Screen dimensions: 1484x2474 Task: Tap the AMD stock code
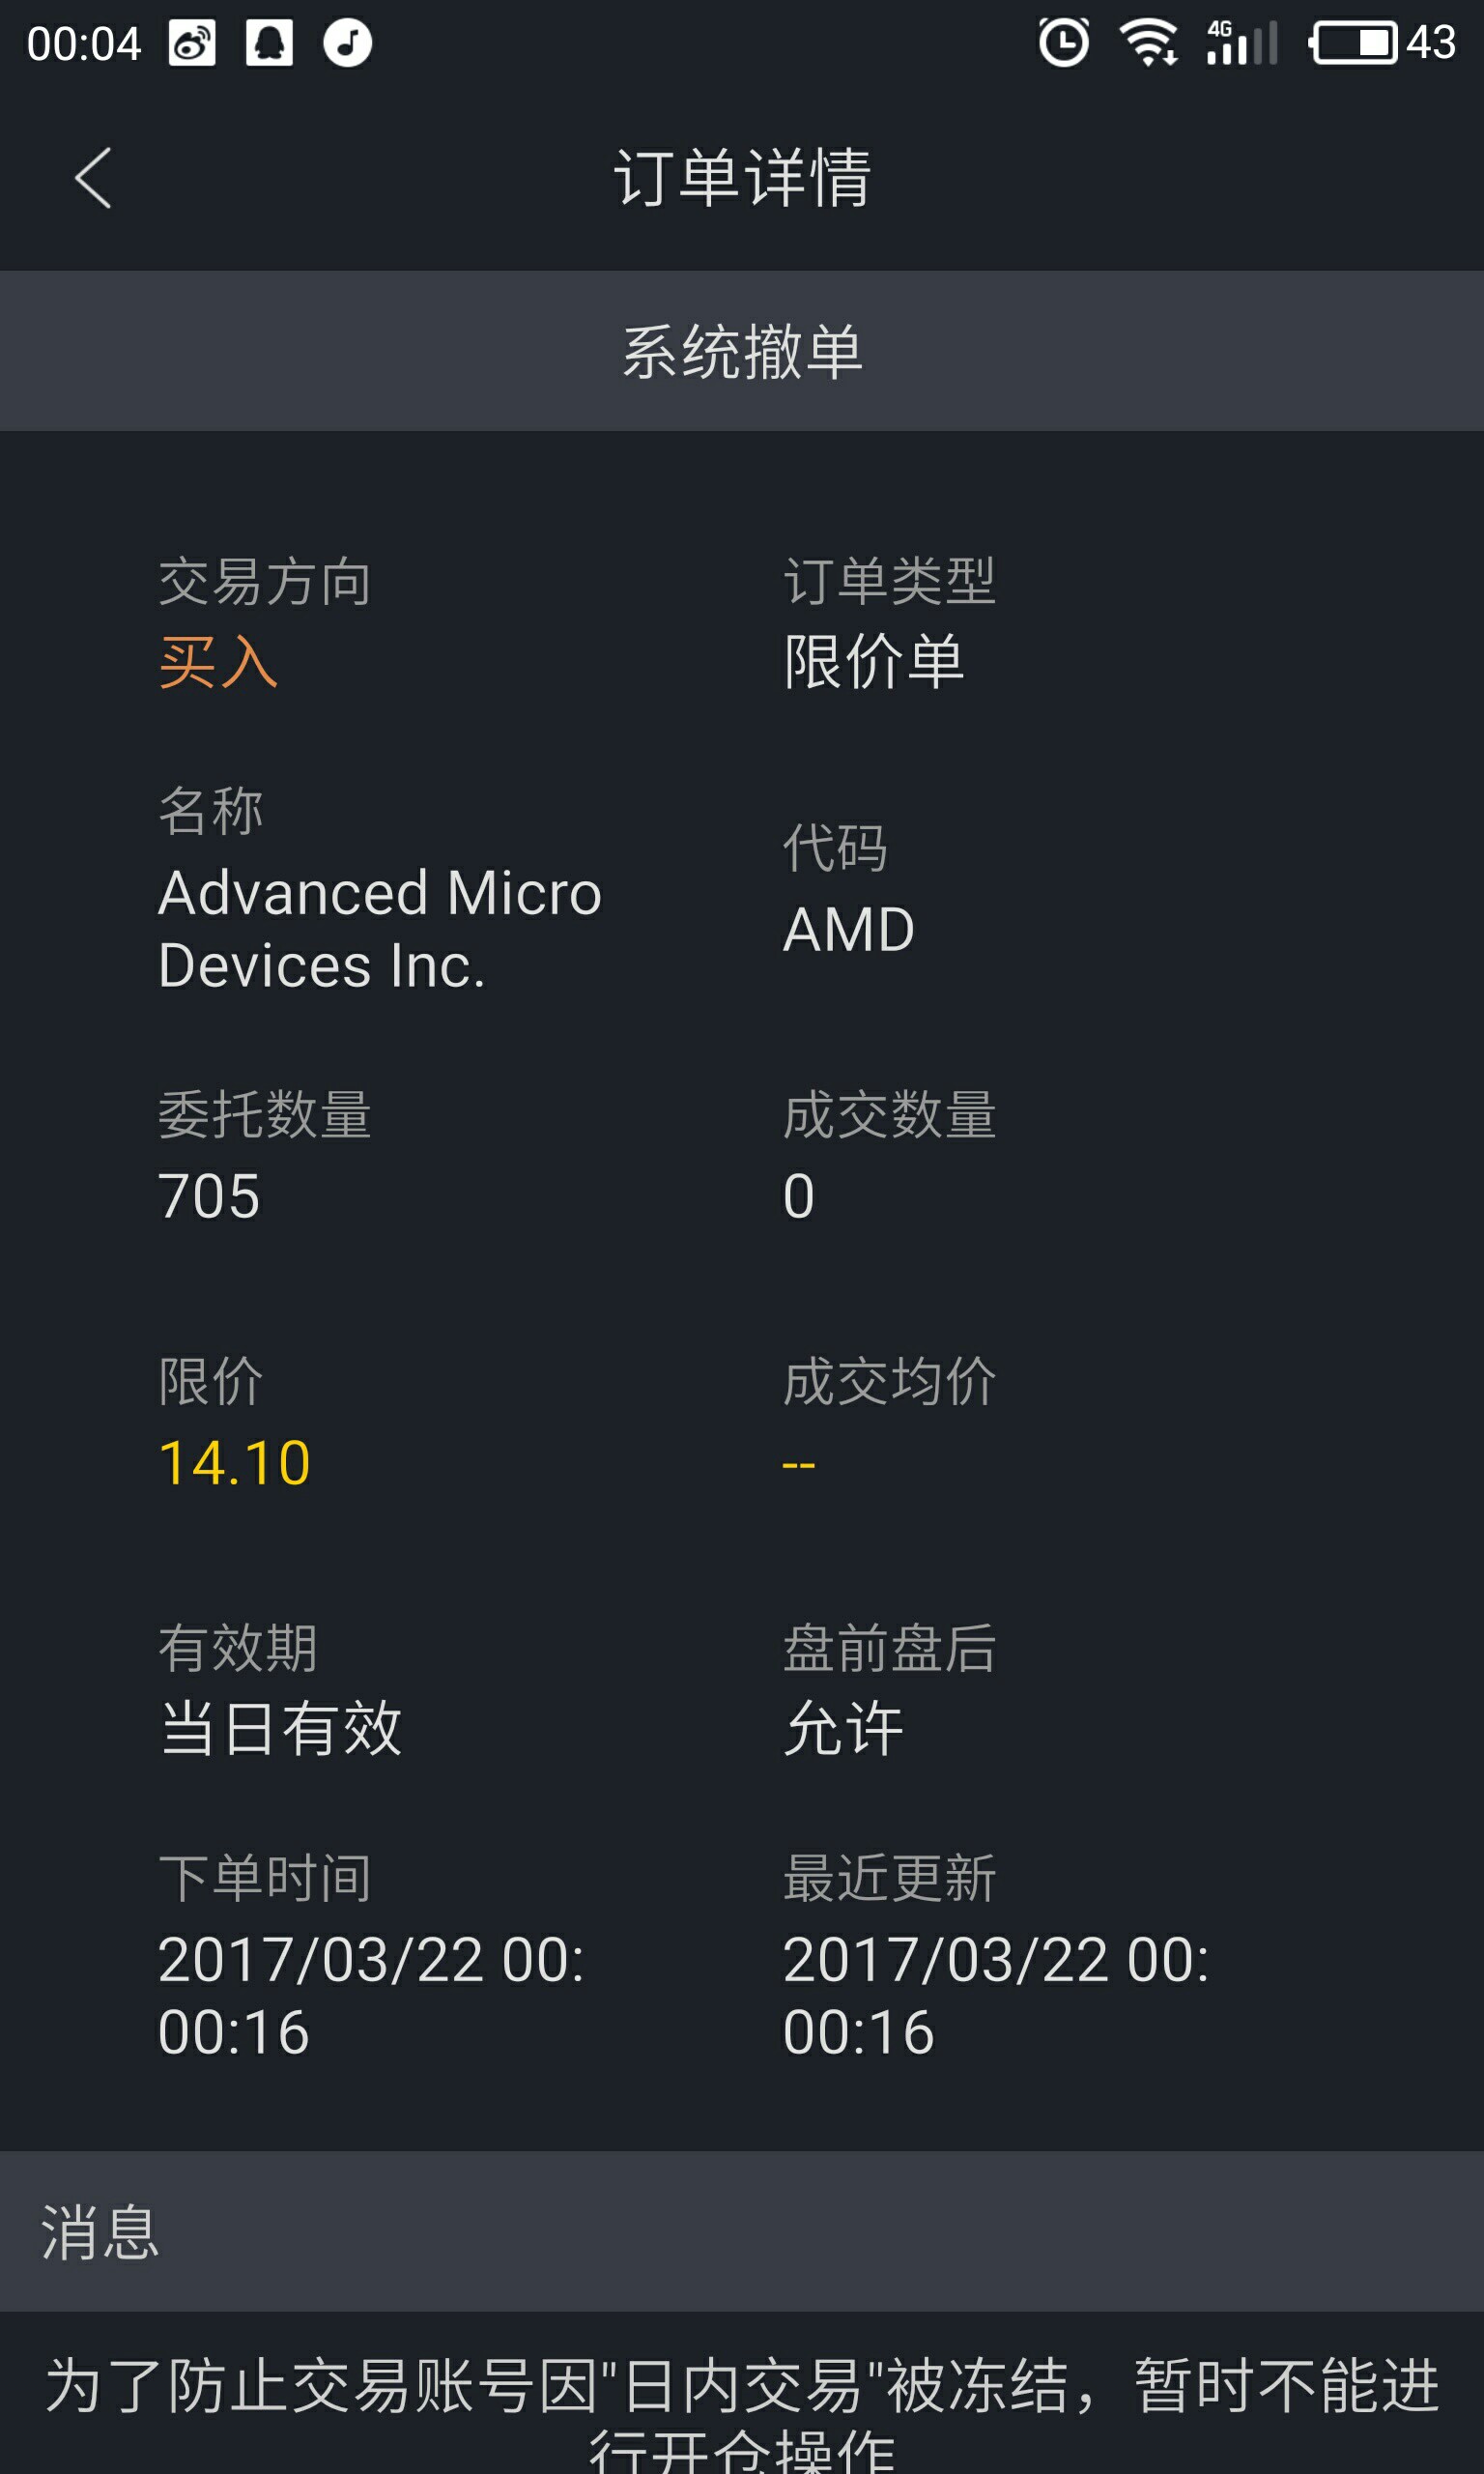coord(848,929)
